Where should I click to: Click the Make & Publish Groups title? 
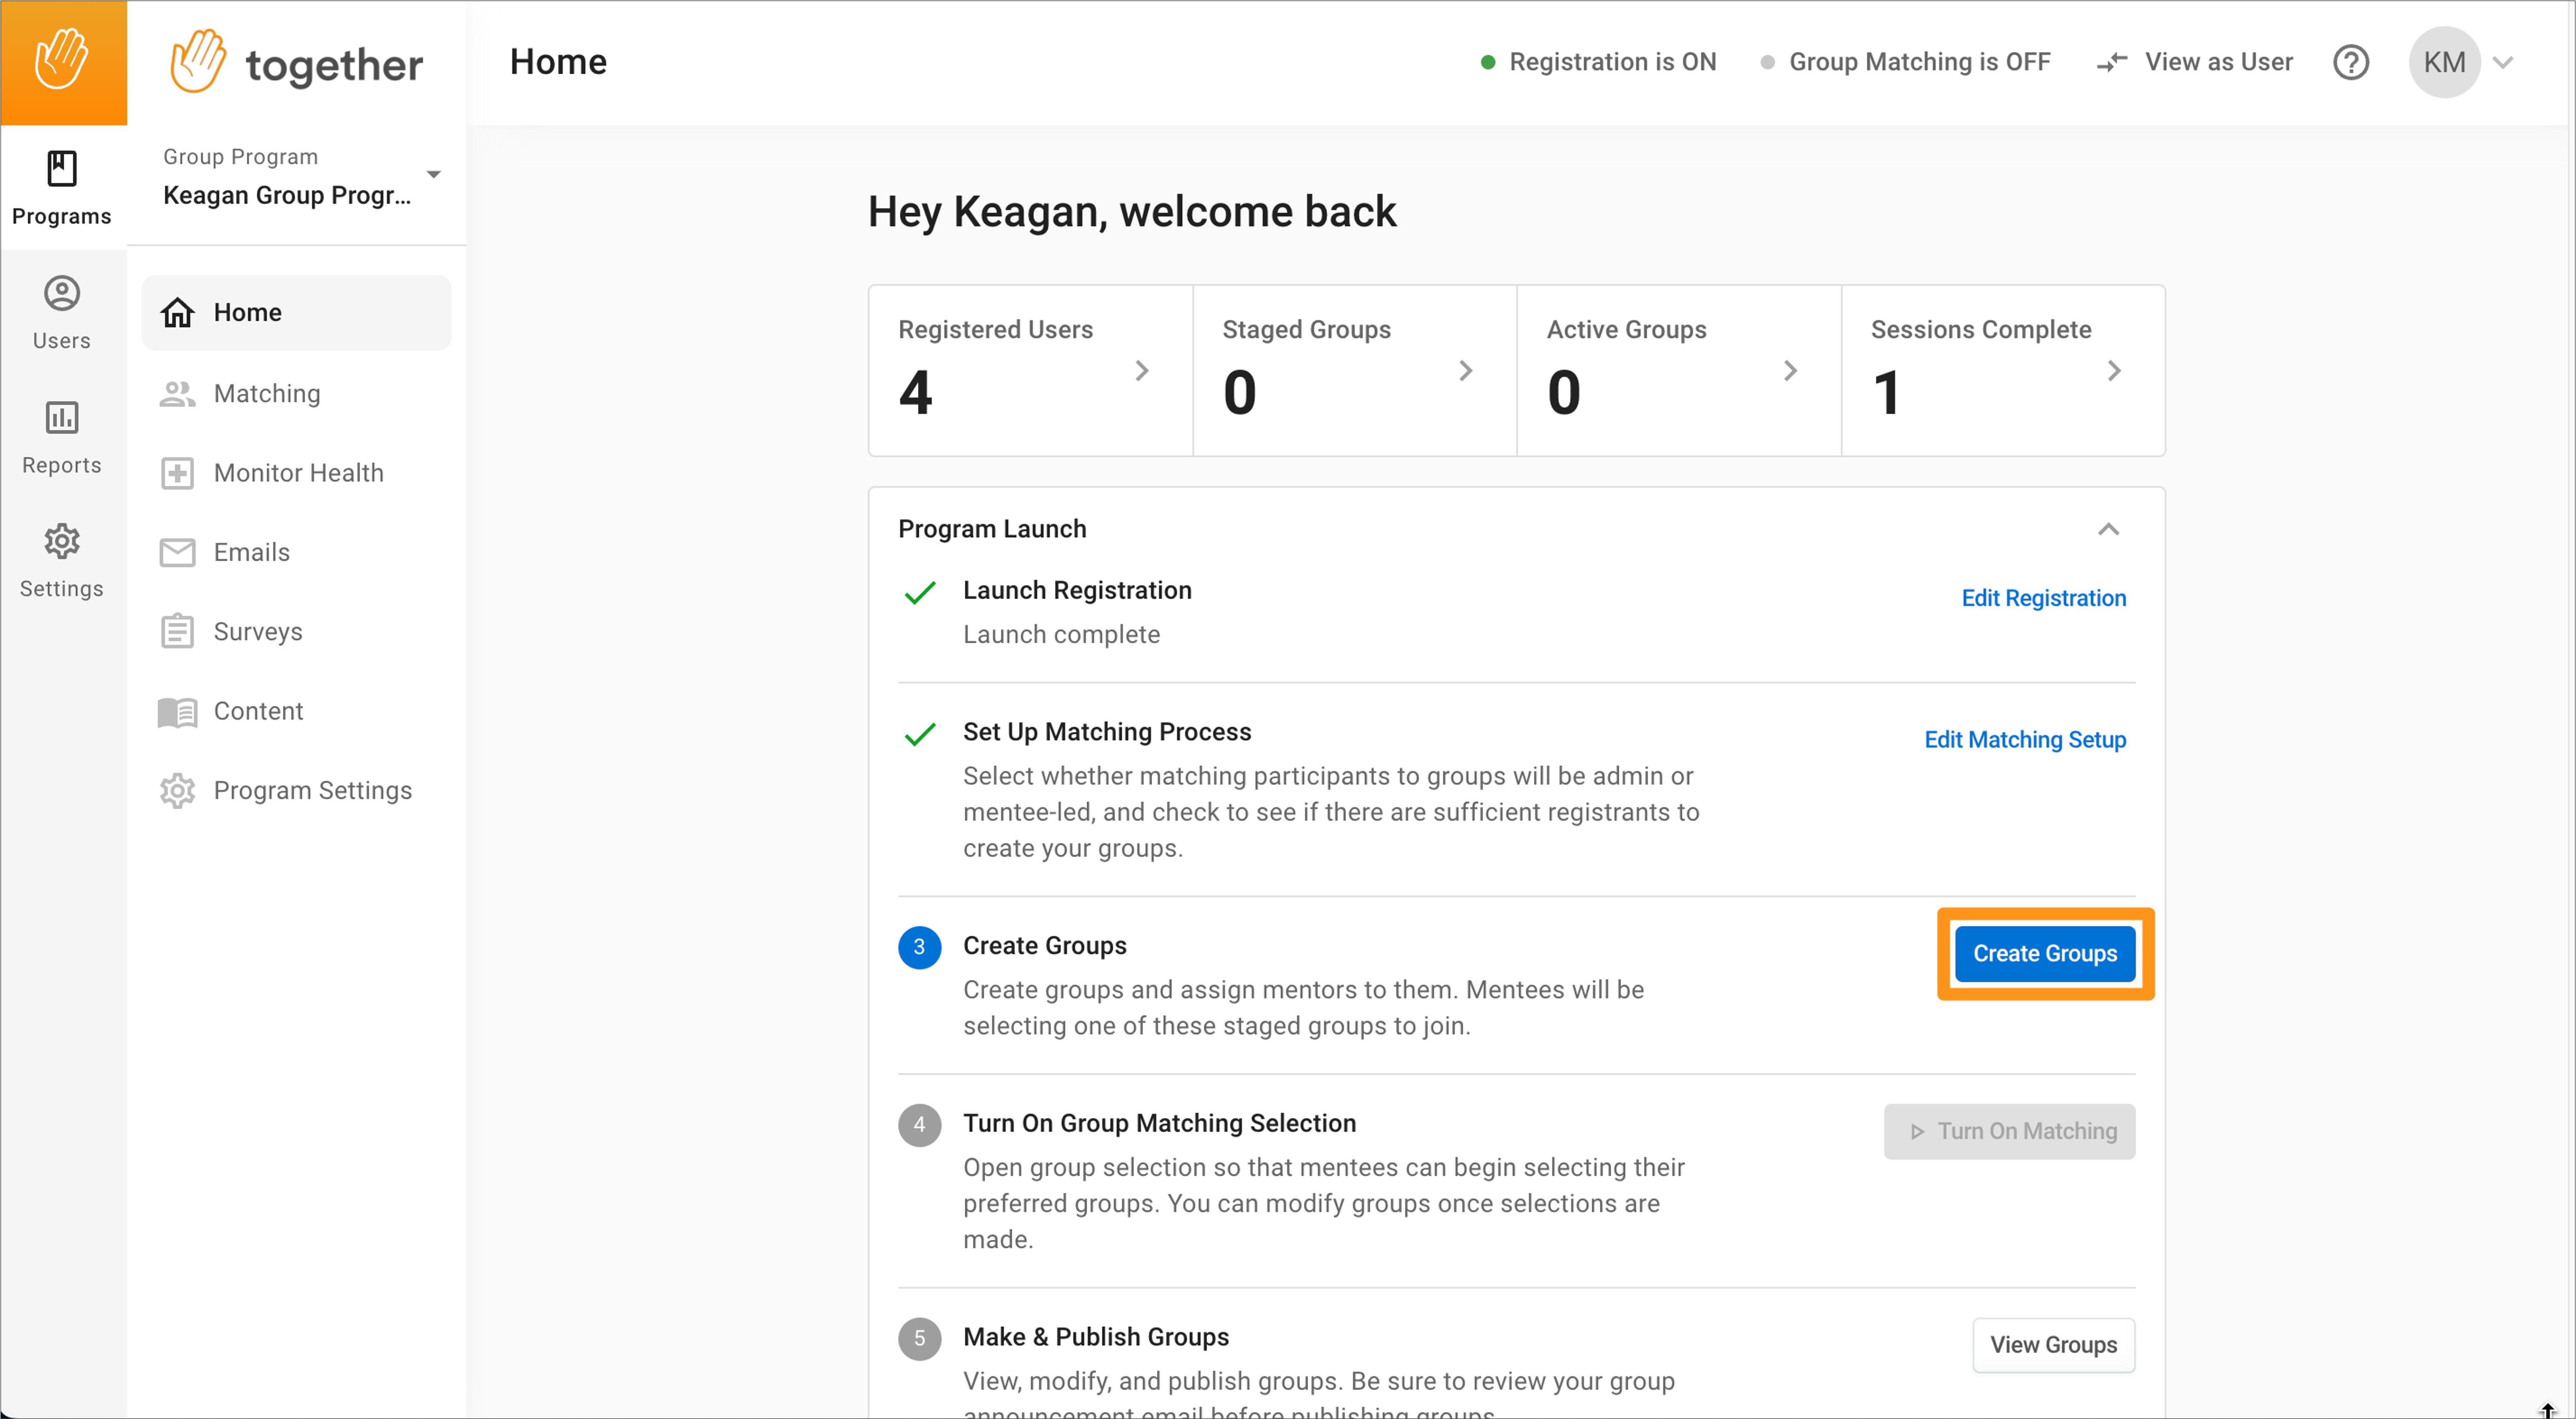coord(1096,1337)
